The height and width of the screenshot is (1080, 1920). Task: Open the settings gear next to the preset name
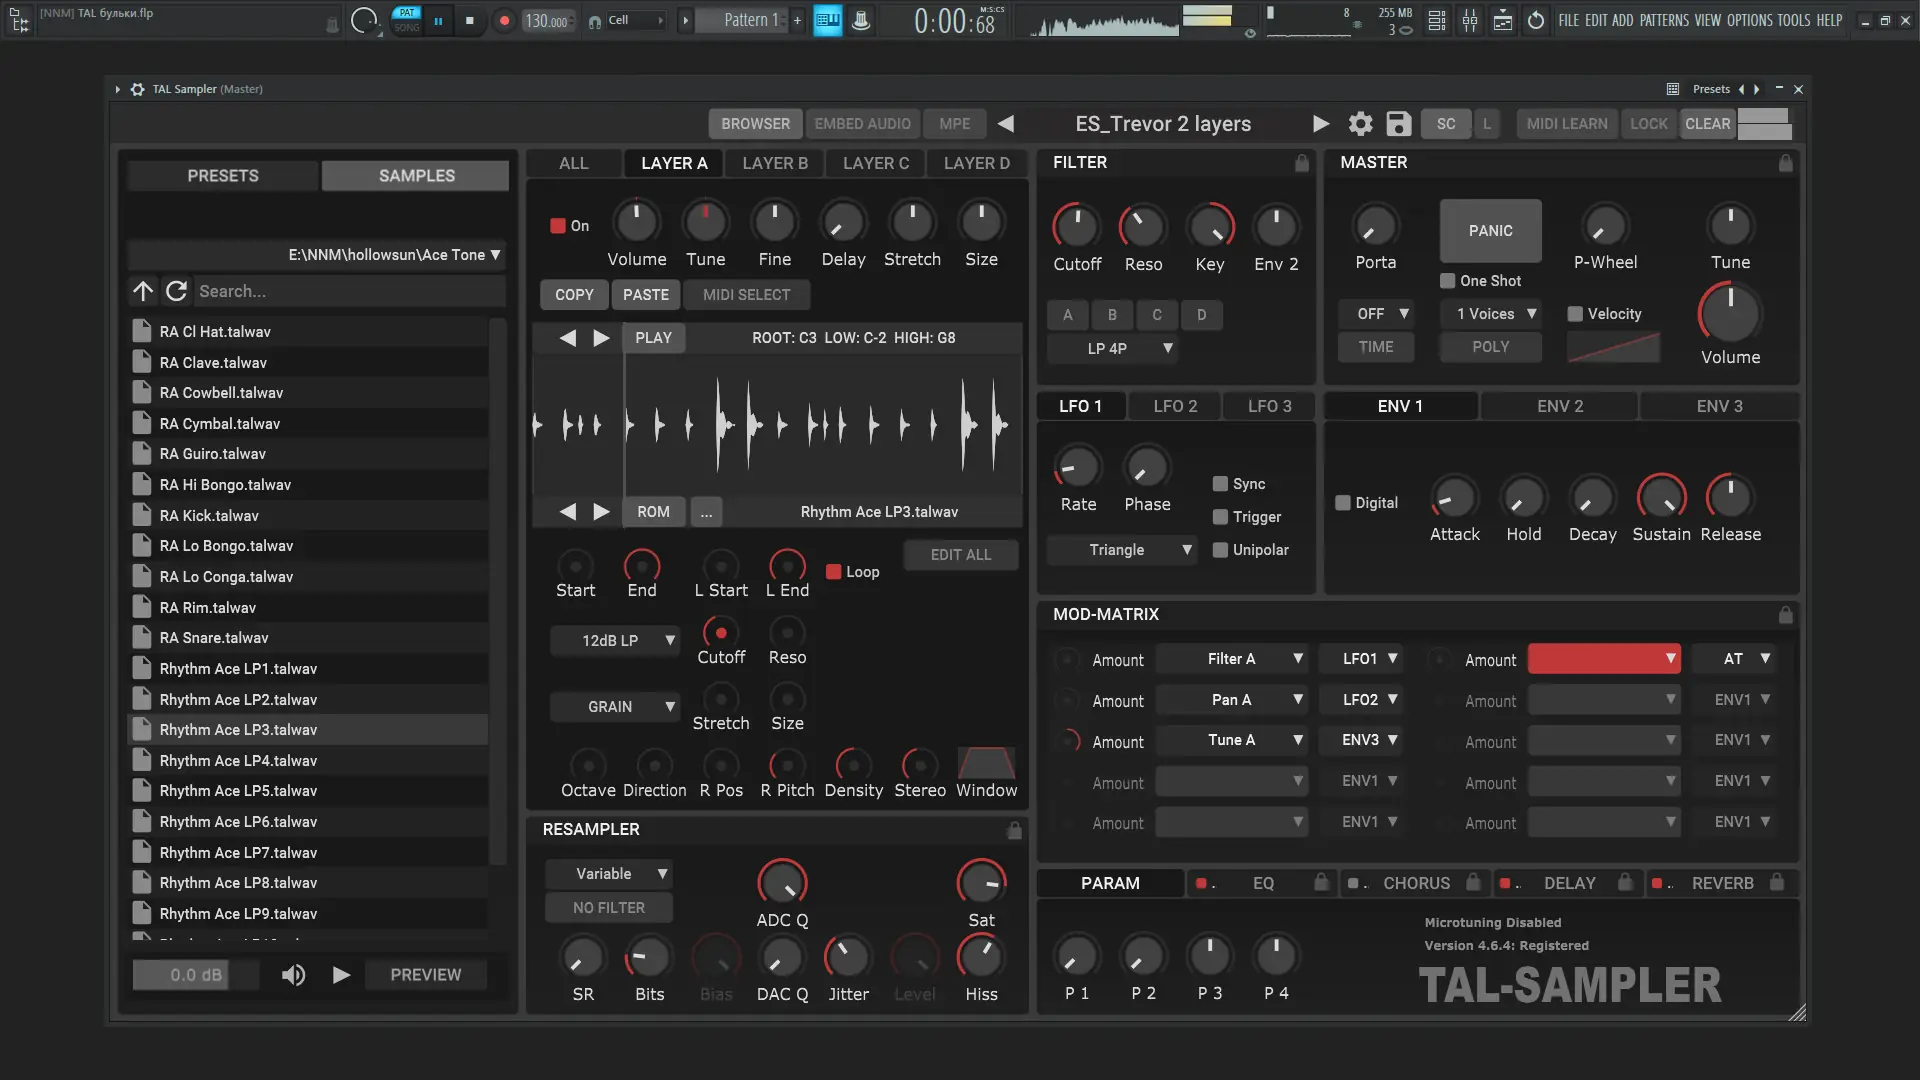pos(1360,124)
